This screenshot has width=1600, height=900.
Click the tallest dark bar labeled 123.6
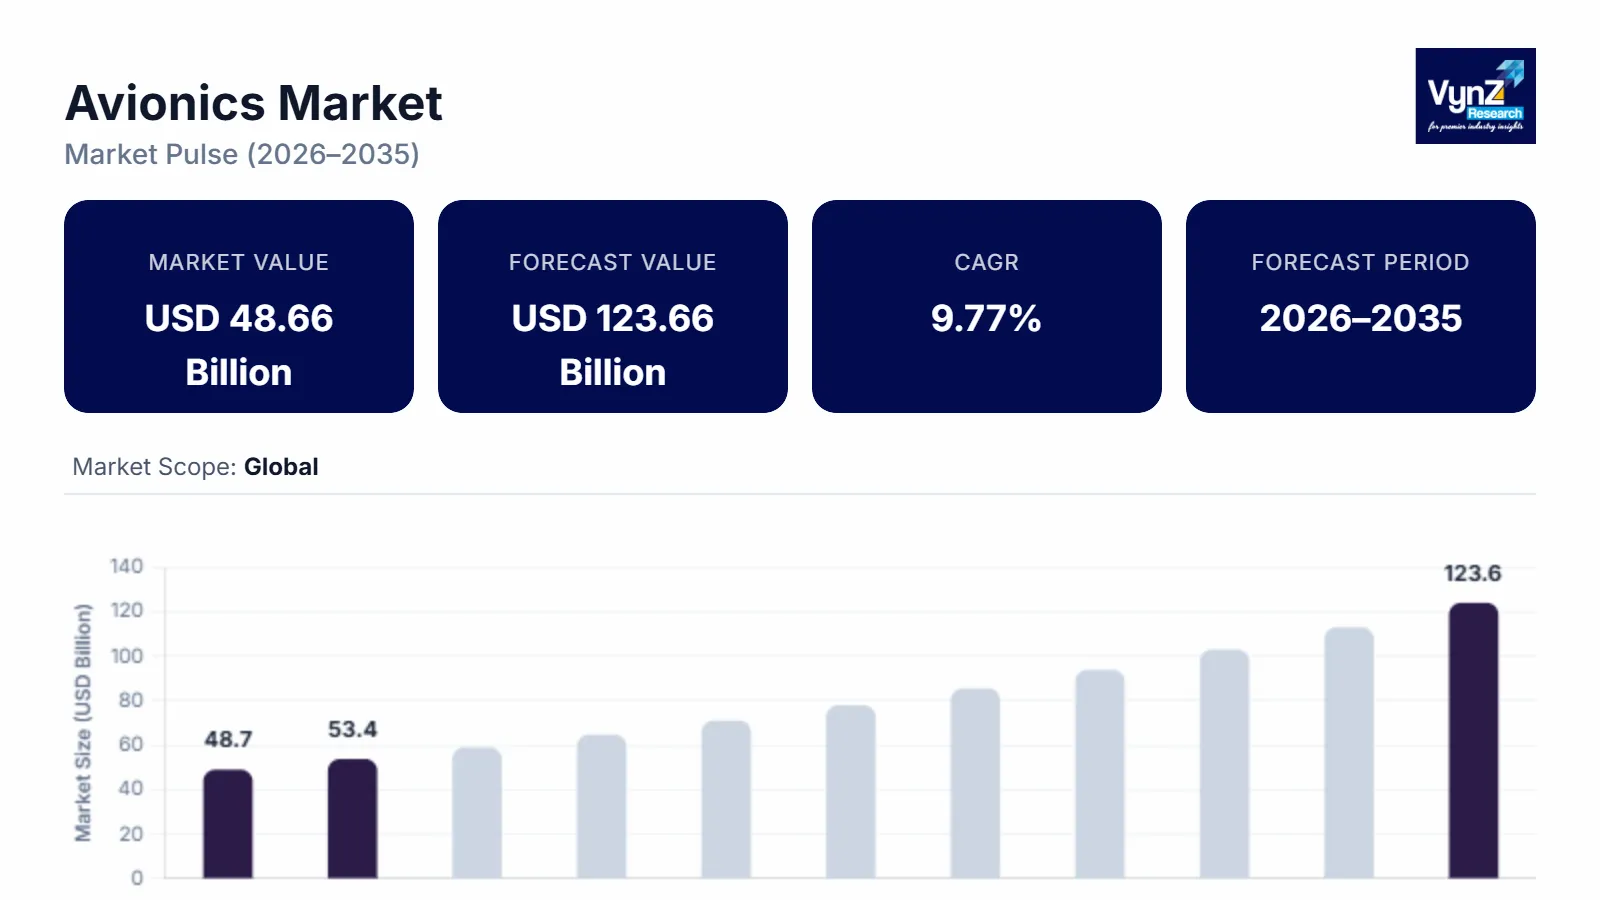point(1473,741)
